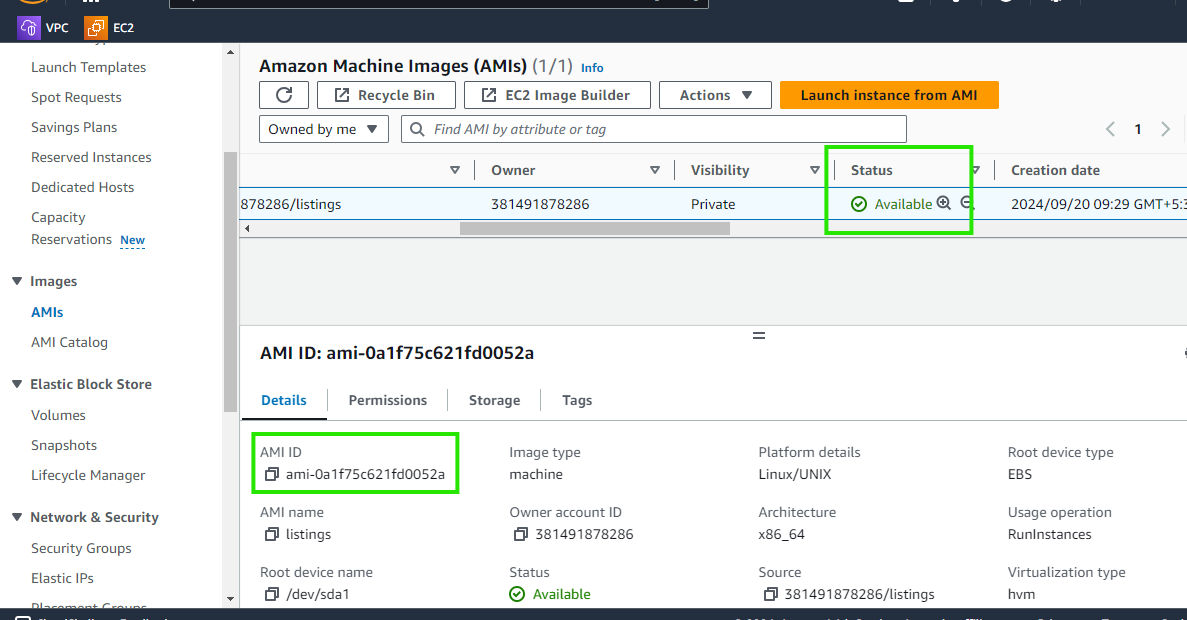
Task: Collapse the Images sidebar section
Action: click(17, 282)
